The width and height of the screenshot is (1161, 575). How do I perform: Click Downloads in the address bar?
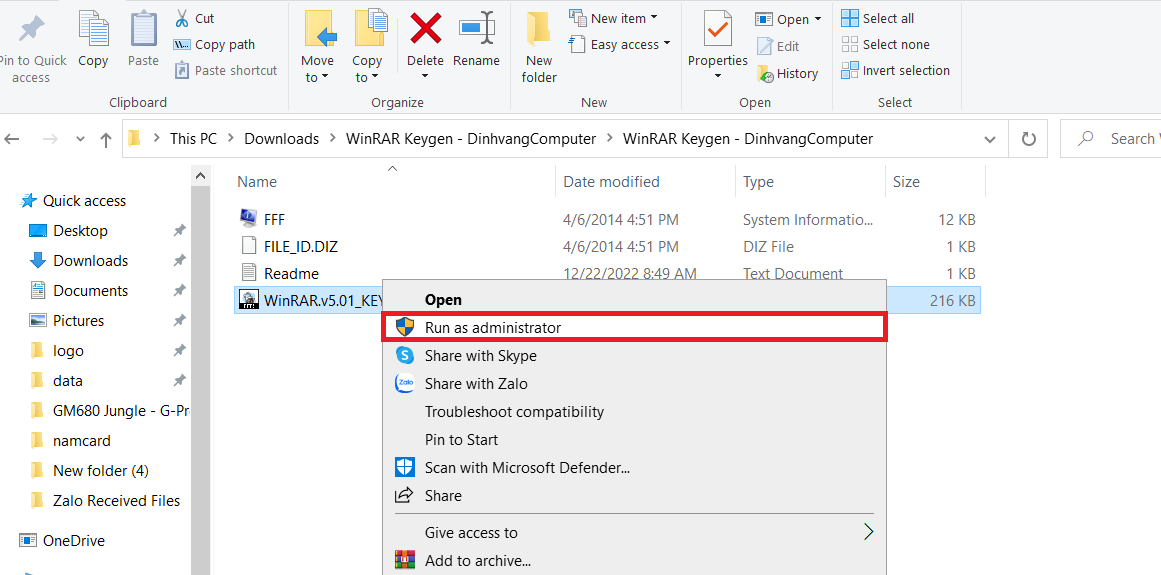[x=281, y=138]
